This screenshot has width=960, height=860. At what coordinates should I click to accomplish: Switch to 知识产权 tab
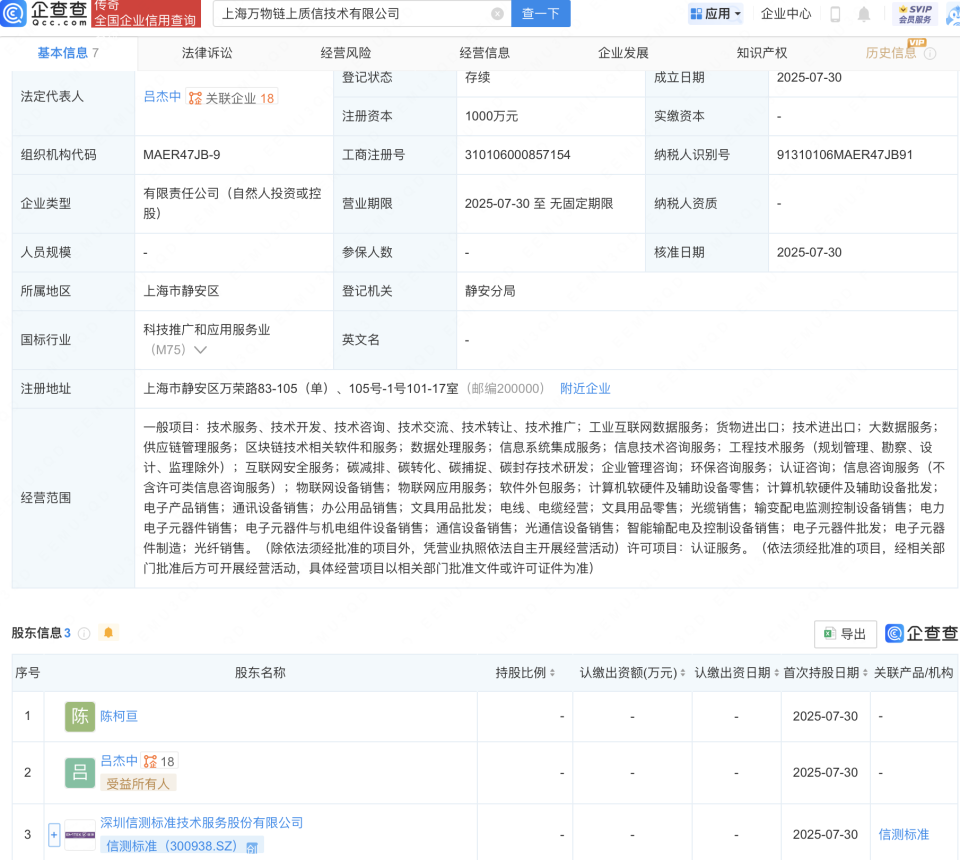pos(762,53)
